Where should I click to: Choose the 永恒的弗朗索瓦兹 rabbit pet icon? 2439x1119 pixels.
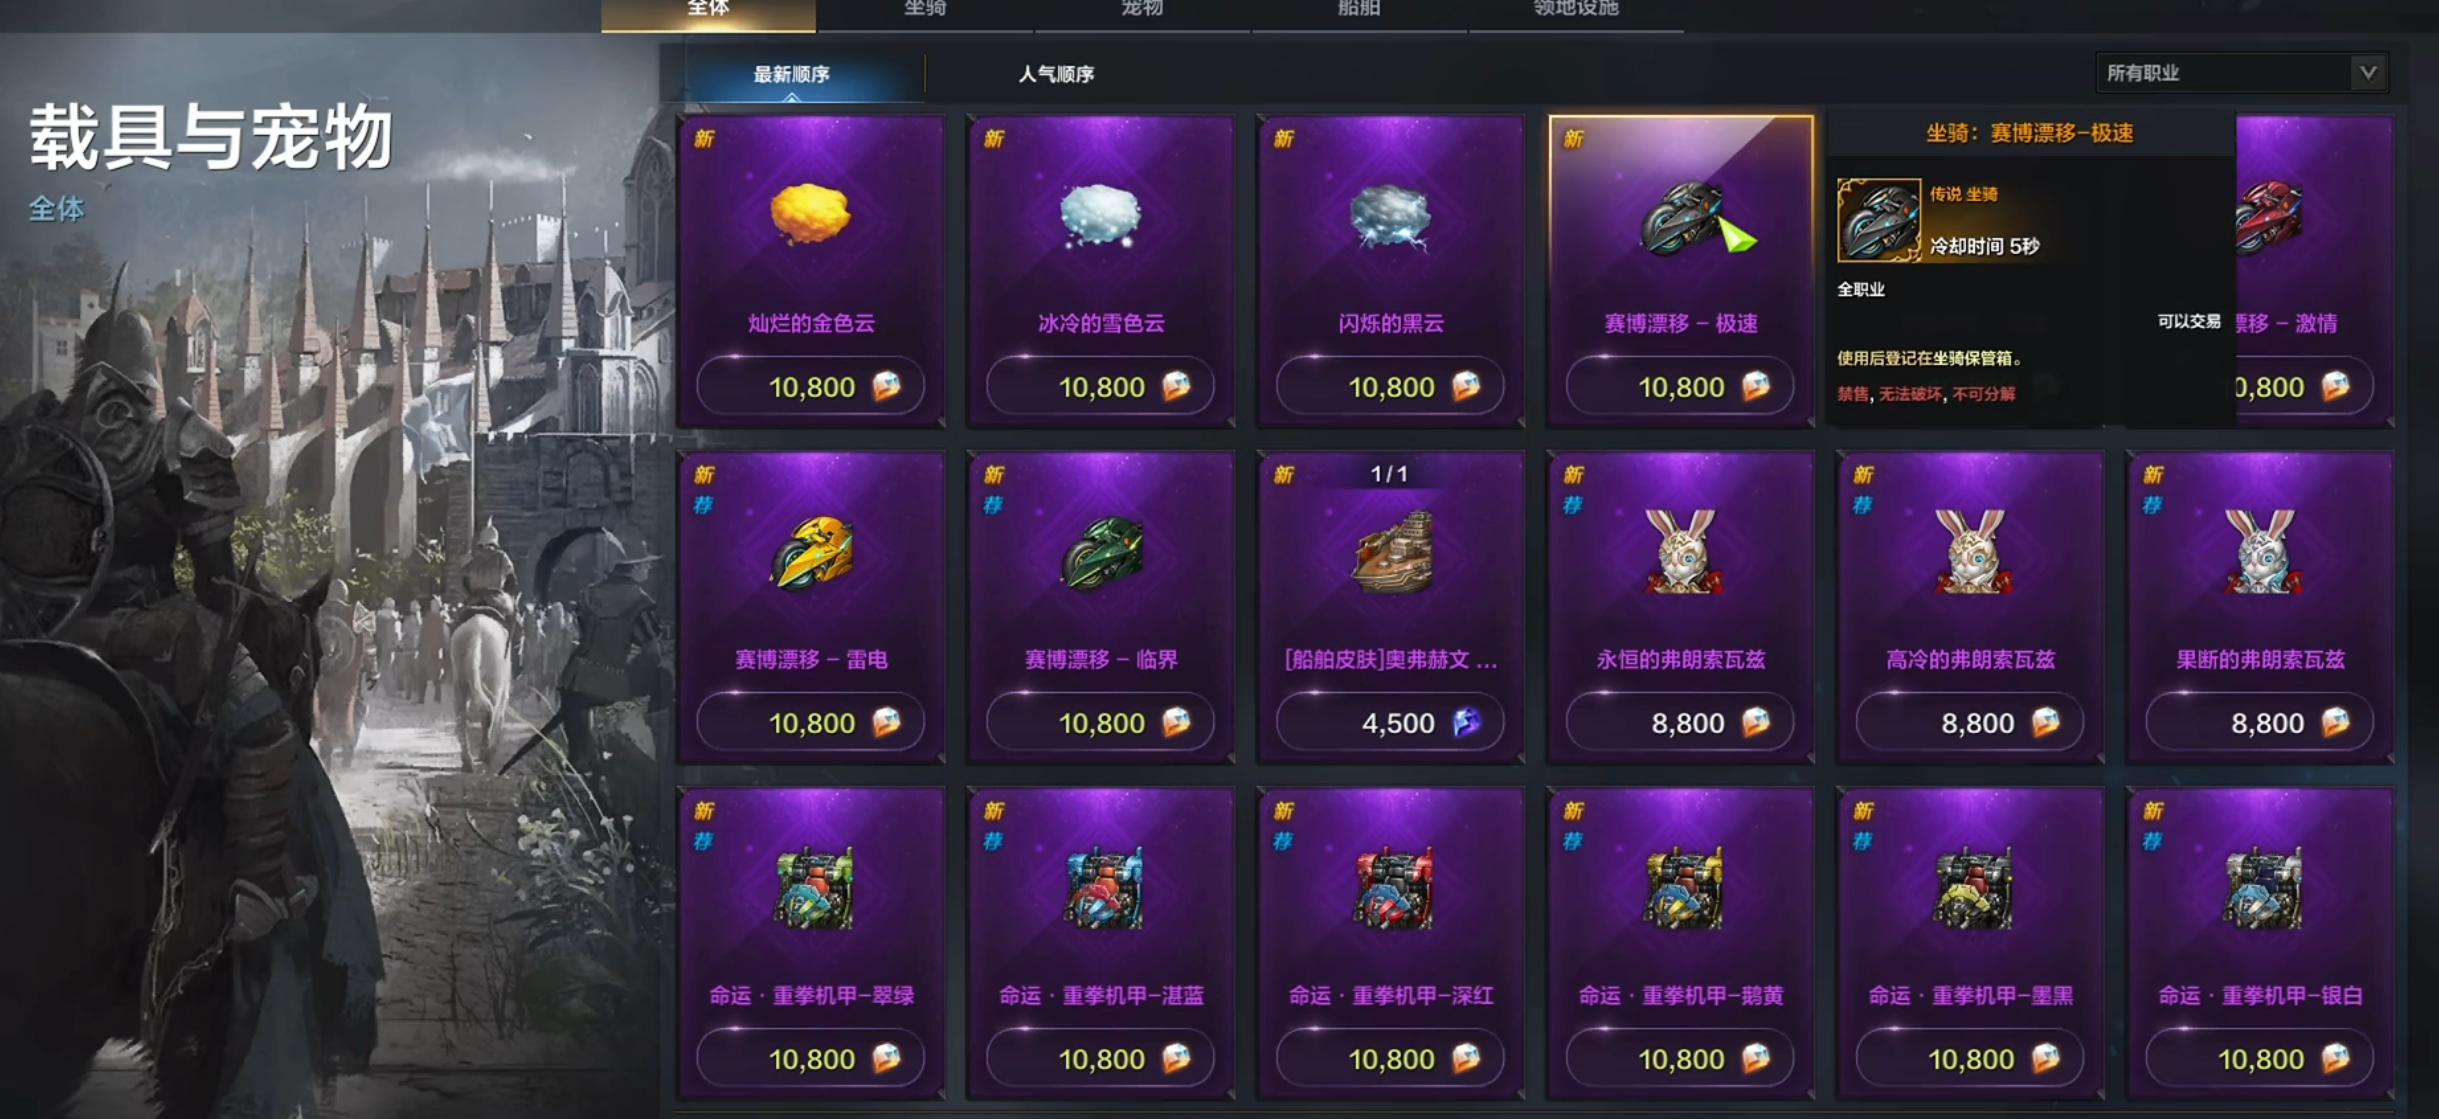coord(1681,552)
